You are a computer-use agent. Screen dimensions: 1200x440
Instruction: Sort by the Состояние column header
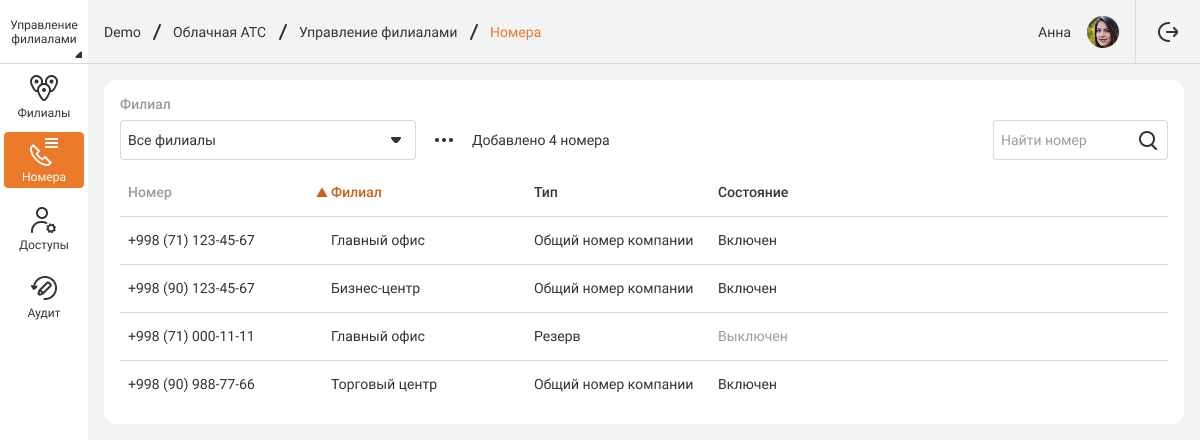pyautogui.click(x=753, y=192)
